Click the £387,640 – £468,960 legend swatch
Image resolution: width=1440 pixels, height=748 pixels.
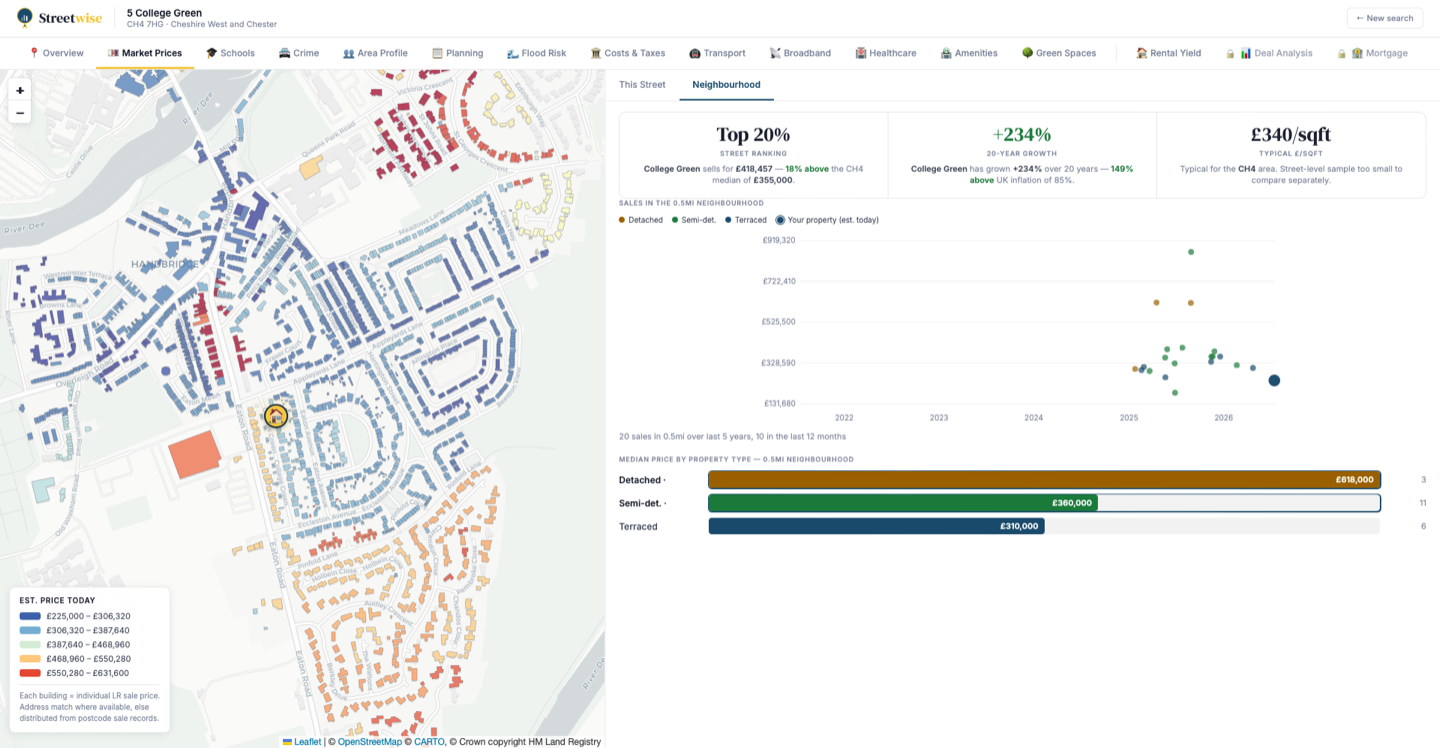pyautogui.click(x=30, y=645)
